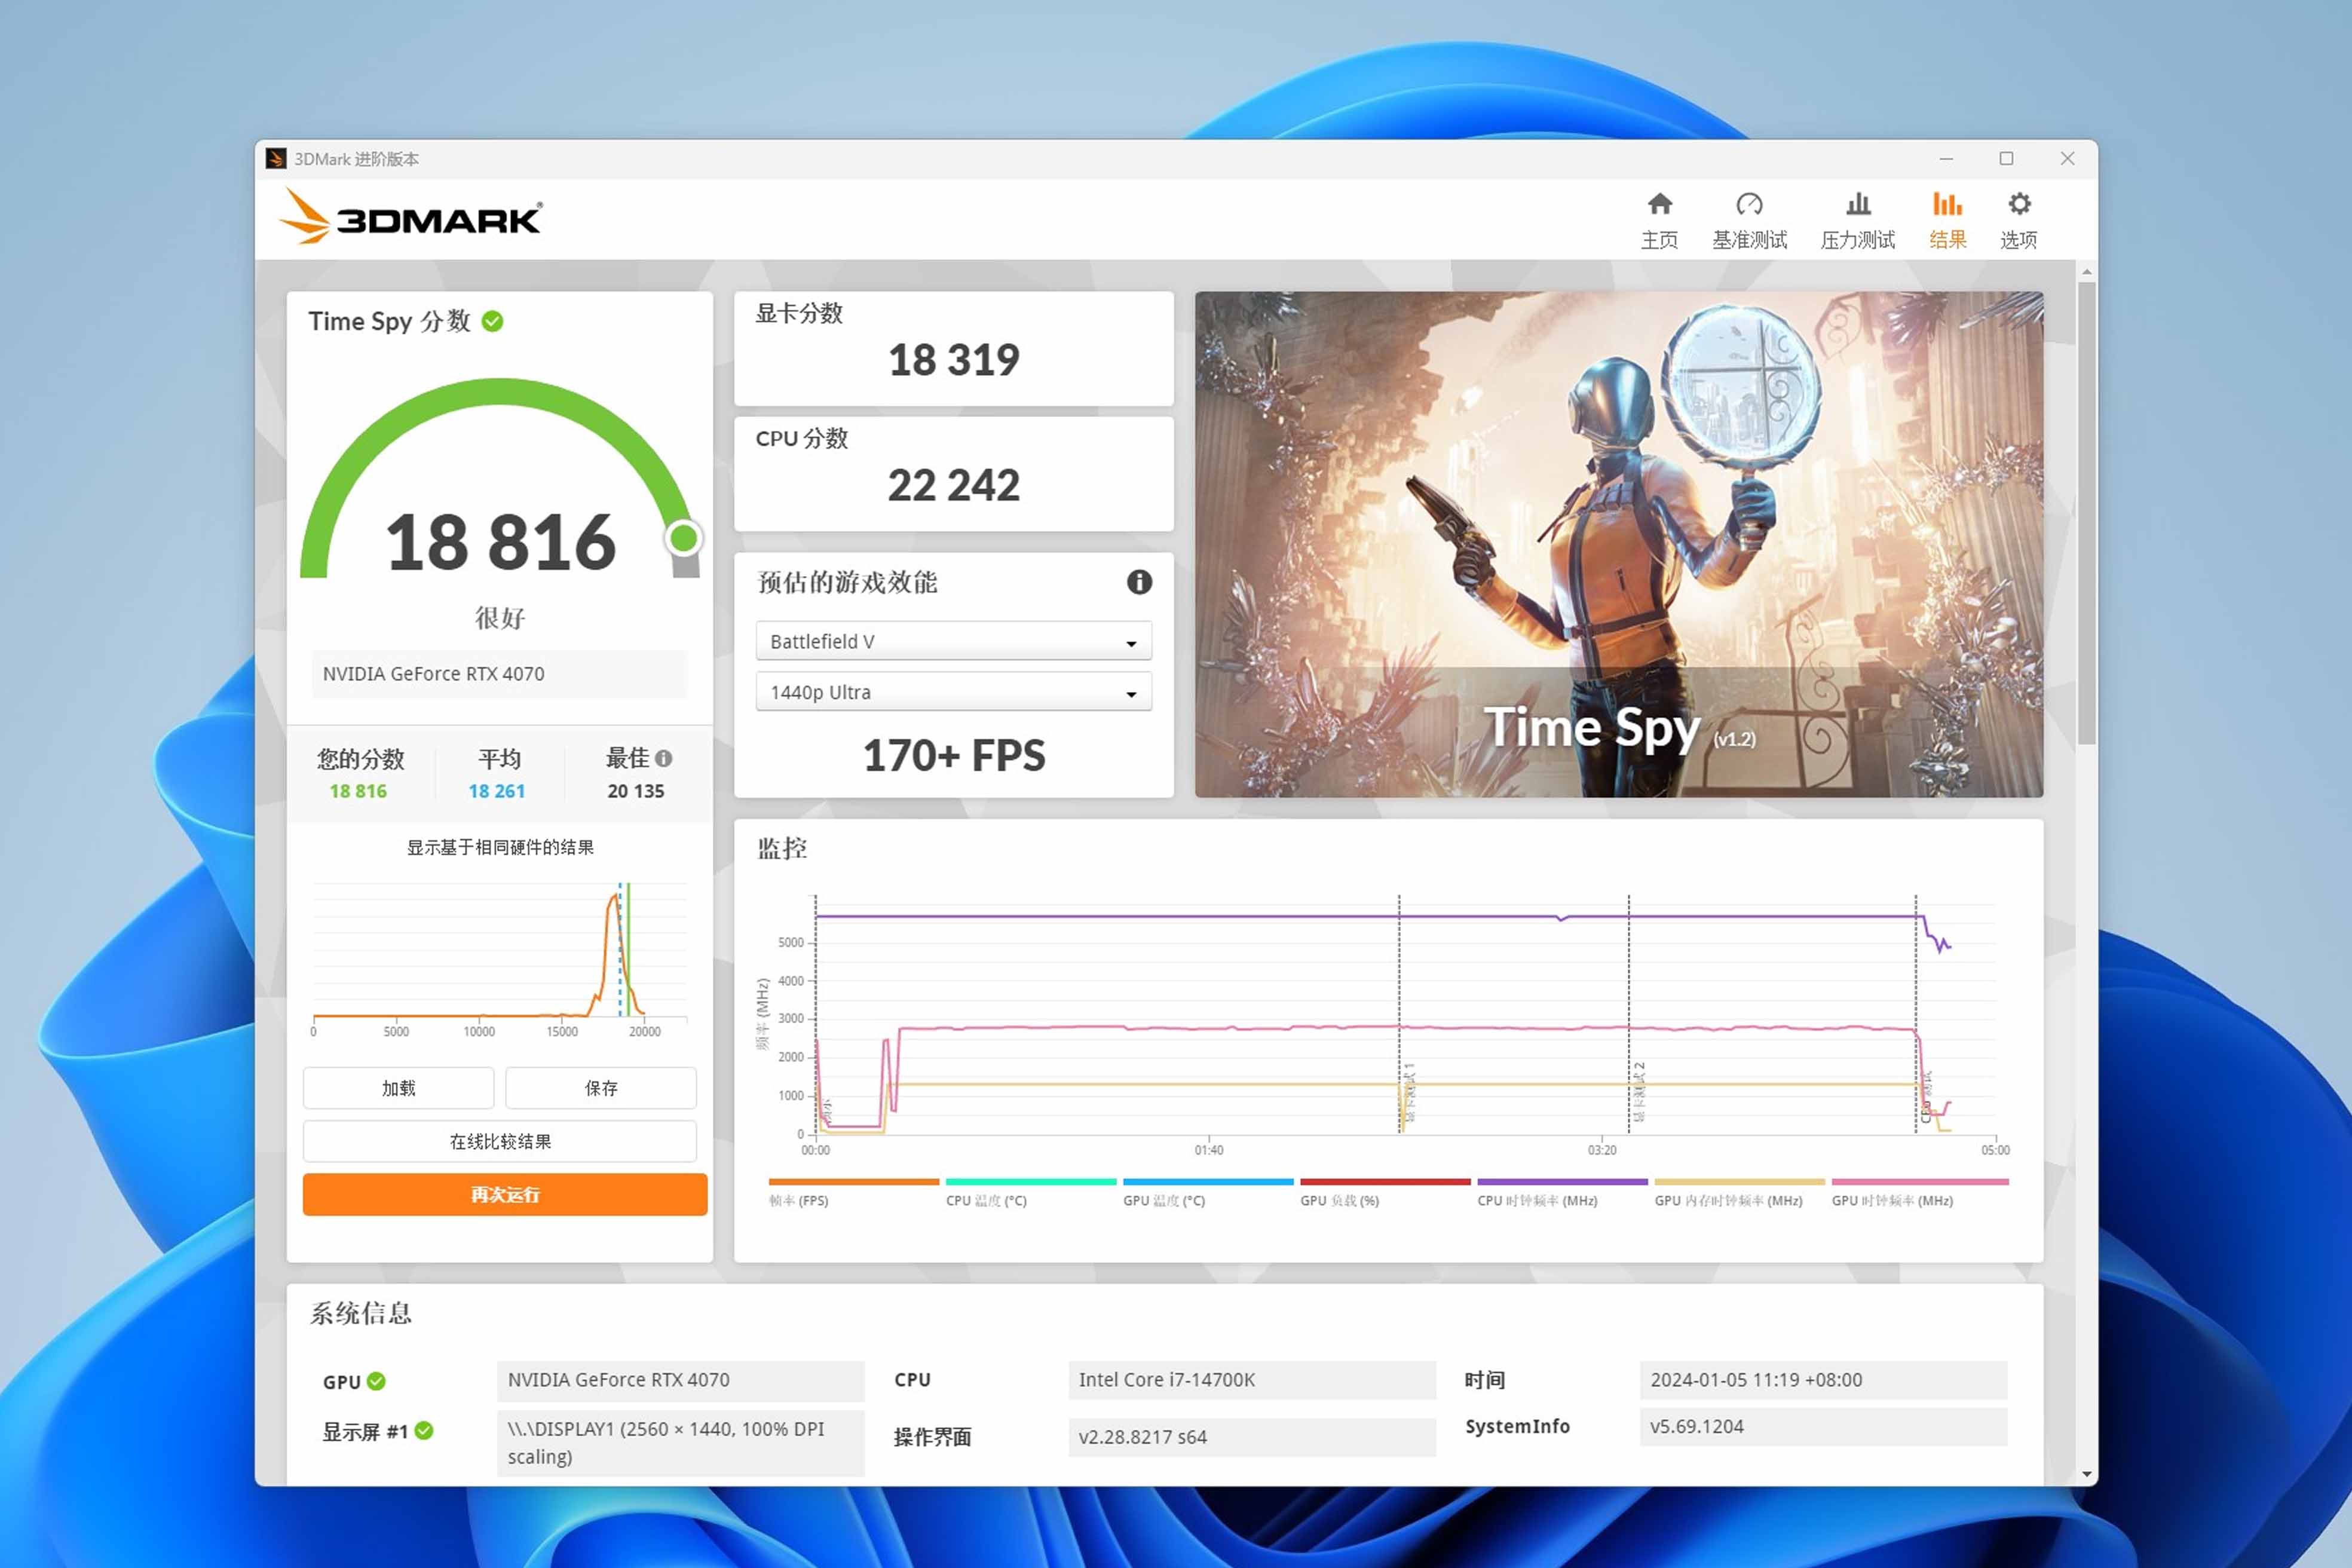Click the 操作界面 version v2.28.8217 s64
This screenshot has height=1568, width=2352.
[1251, 1437]
